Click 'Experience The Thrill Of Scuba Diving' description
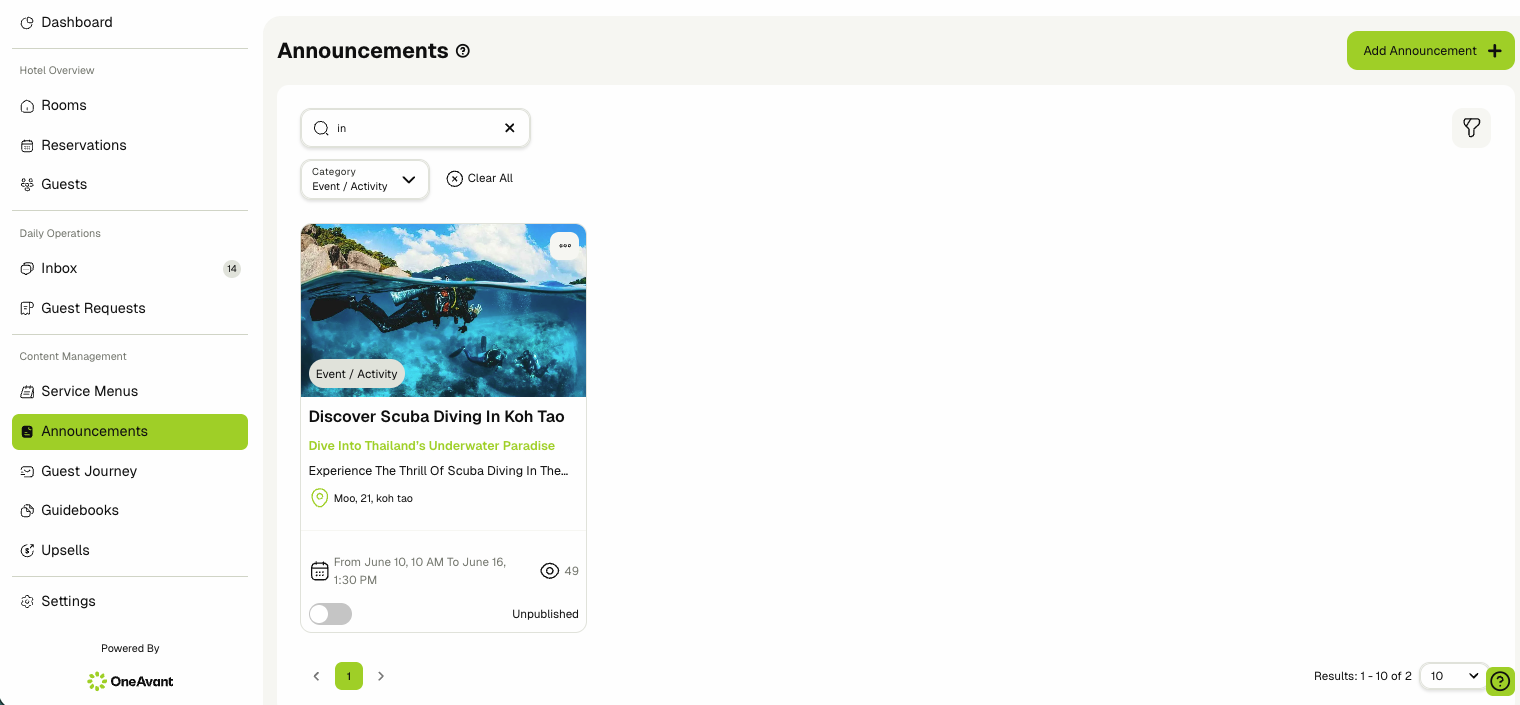Viewport: 1520px width, 705px height. click(438, 470)
